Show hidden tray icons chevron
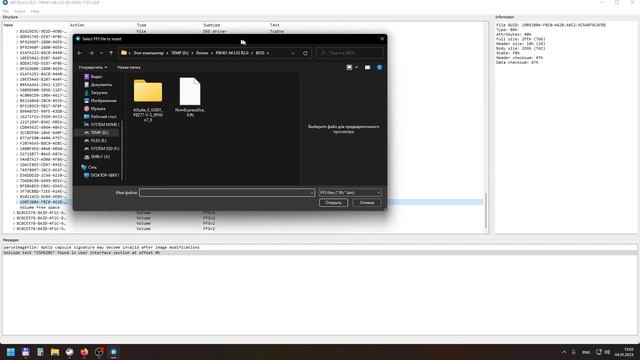 click(x=564, y=352)
